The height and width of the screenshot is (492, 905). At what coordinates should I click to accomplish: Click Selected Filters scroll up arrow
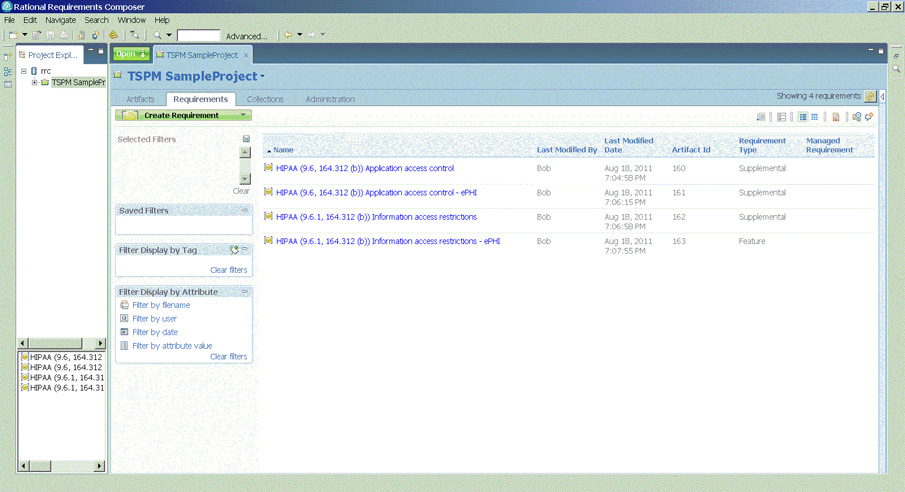coord(245,152)
